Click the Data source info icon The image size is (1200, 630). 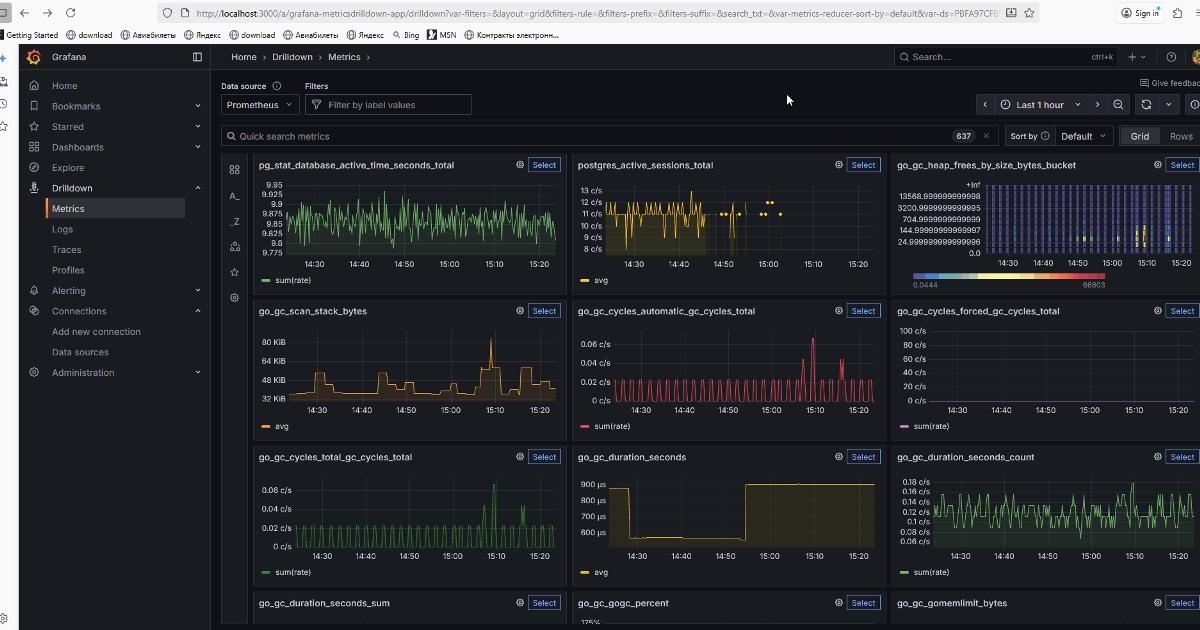[x=277, y=86]
